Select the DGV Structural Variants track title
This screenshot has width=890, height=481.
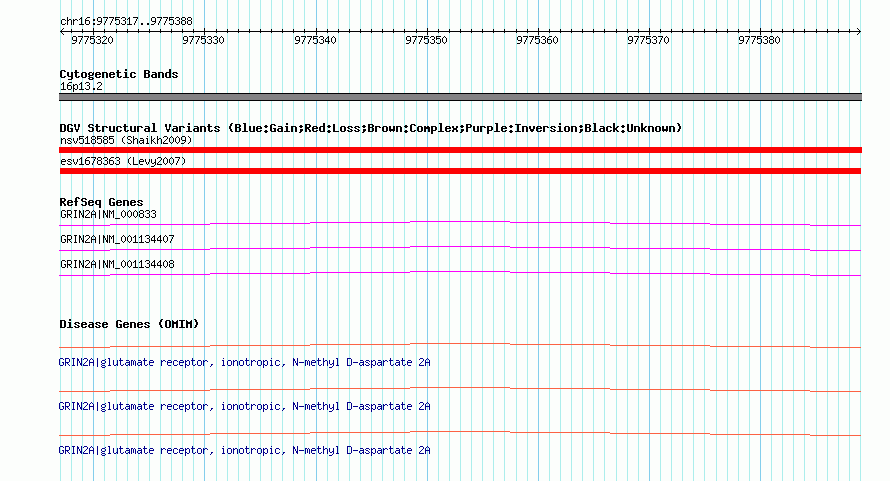[x=370, y=128]
